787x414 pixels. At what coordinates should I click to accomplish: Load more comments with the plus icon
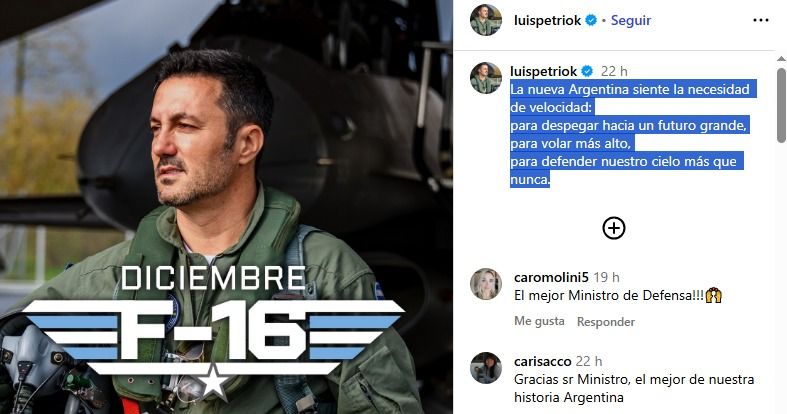coord(613,228)
